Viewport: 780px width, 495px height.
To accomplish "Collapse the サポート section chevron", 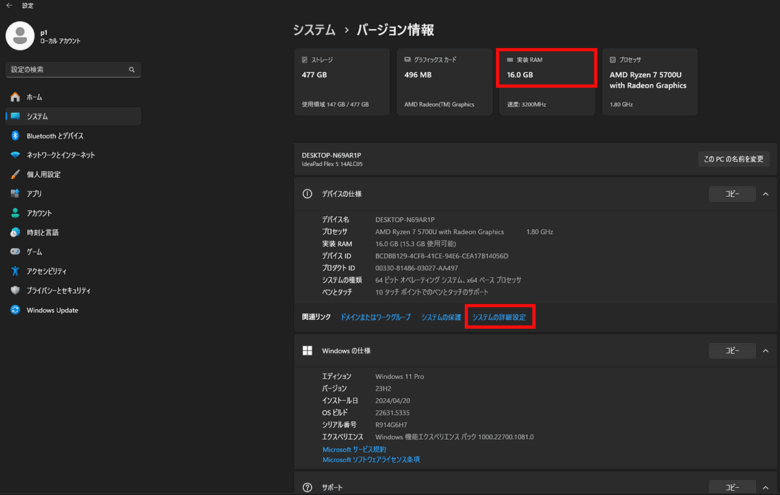I will [x=766, y=488].
